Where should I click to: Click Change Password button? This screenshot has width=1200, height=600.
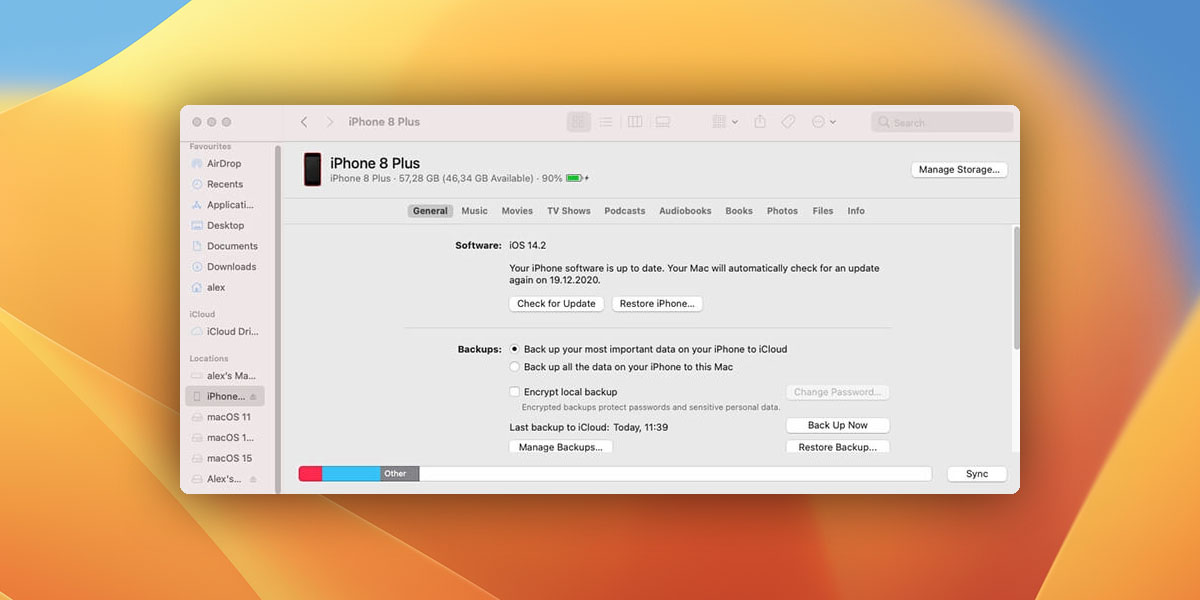838,393
